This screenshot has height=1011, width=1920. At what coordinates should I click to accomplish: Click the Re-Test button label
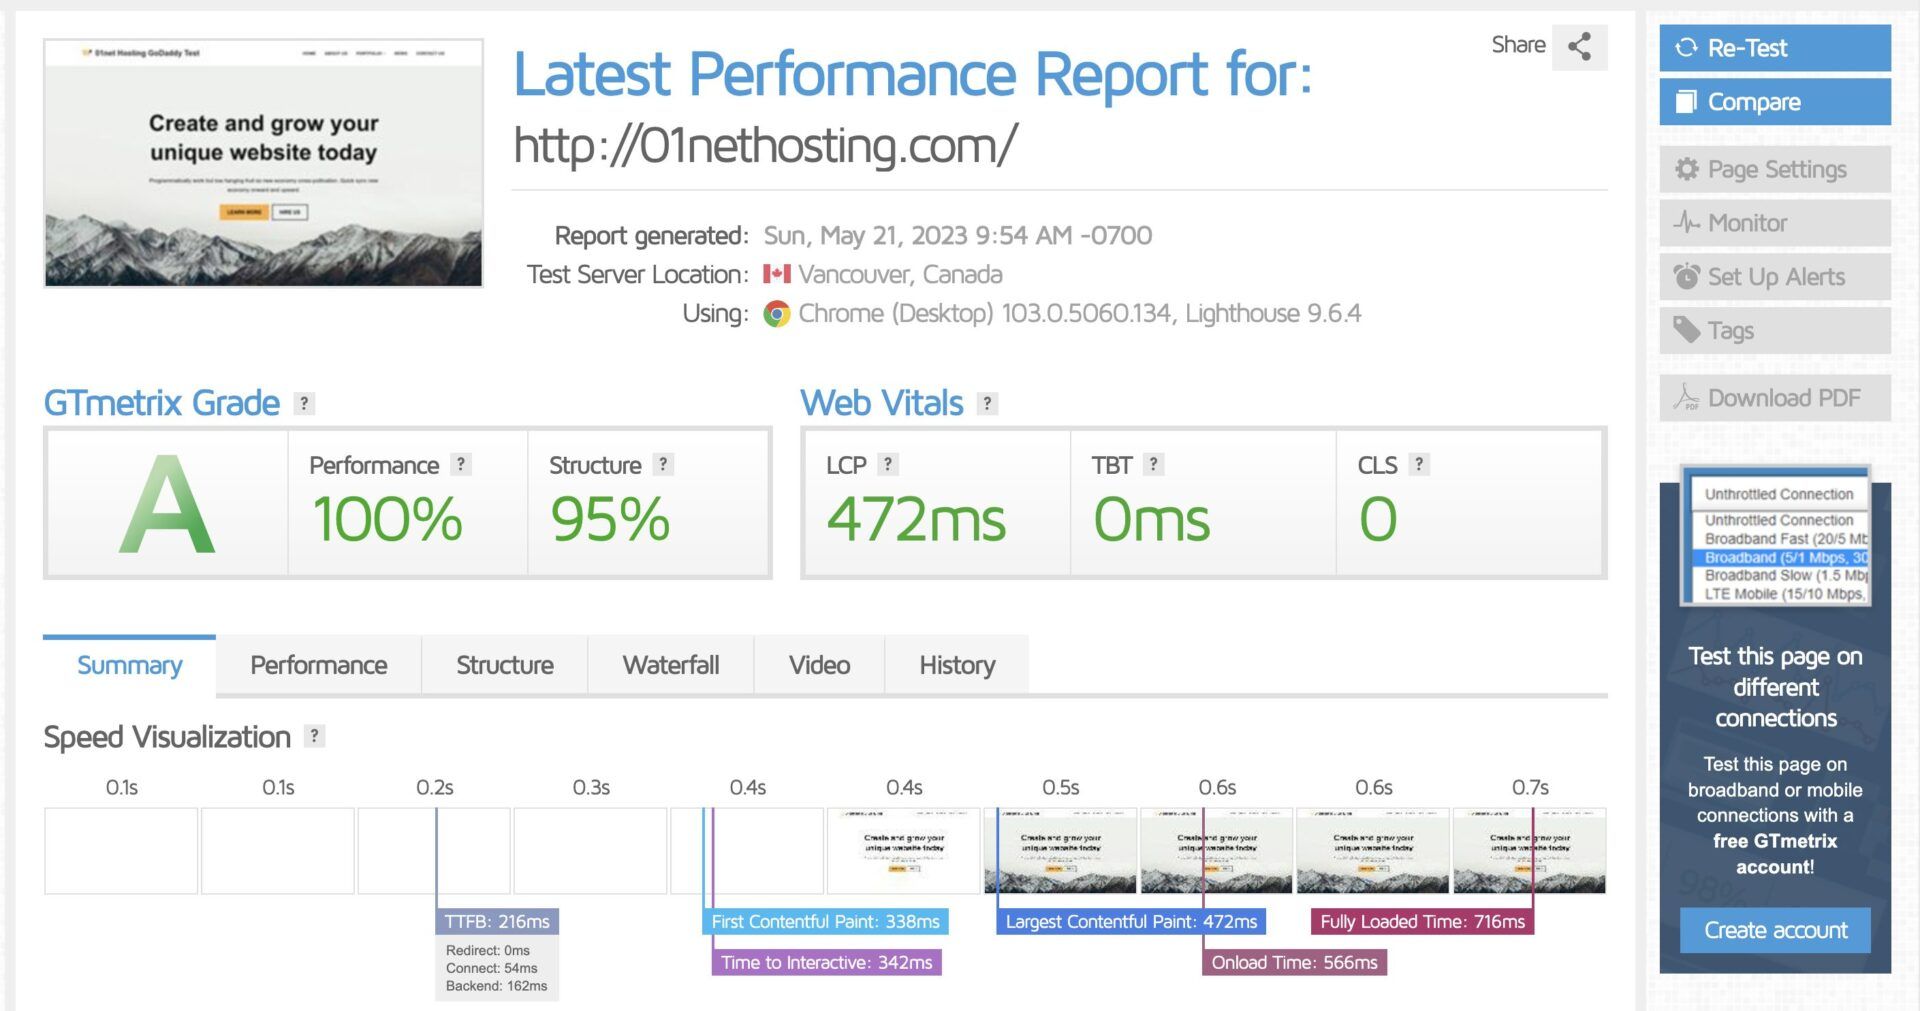tap(1747, 48)
